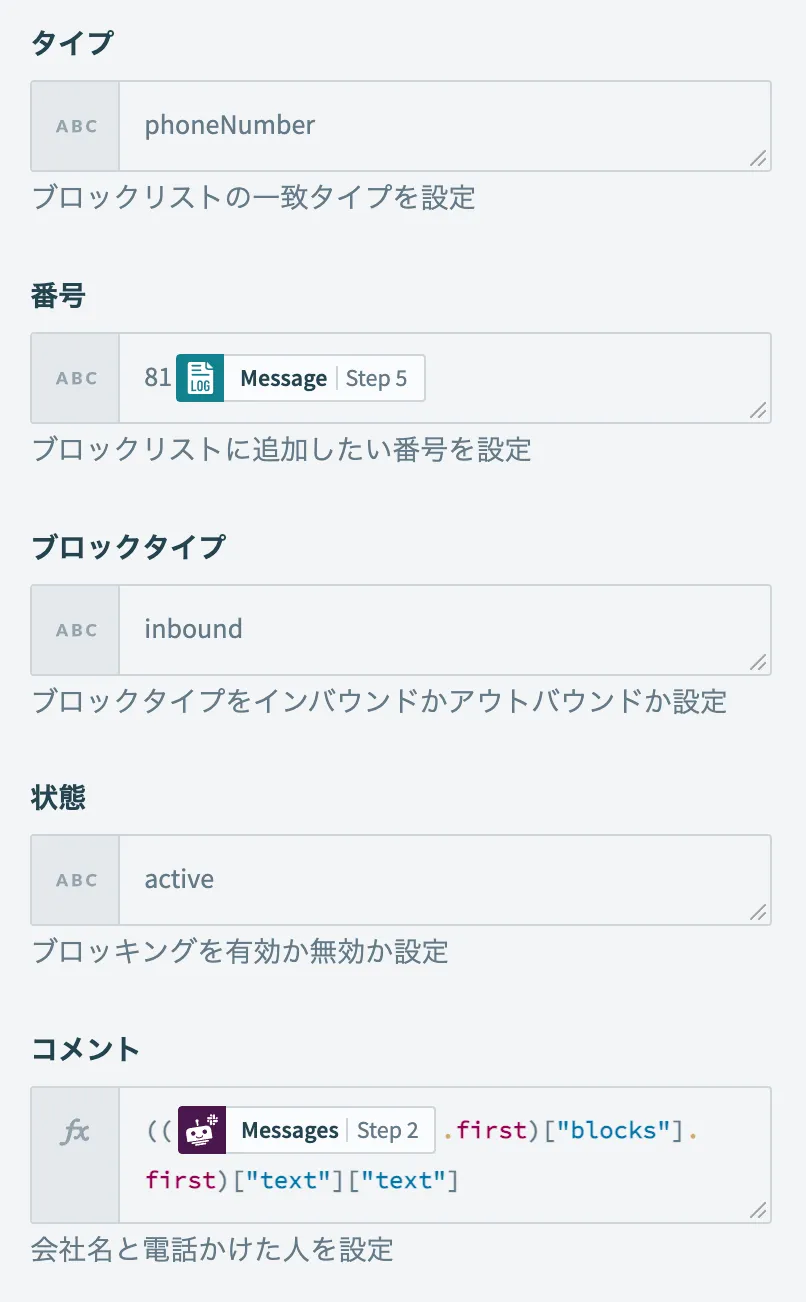Viewport: 806px width, 1302px height.
Task: Click the コメント formula text on second line
Action: click(302, 1181)
